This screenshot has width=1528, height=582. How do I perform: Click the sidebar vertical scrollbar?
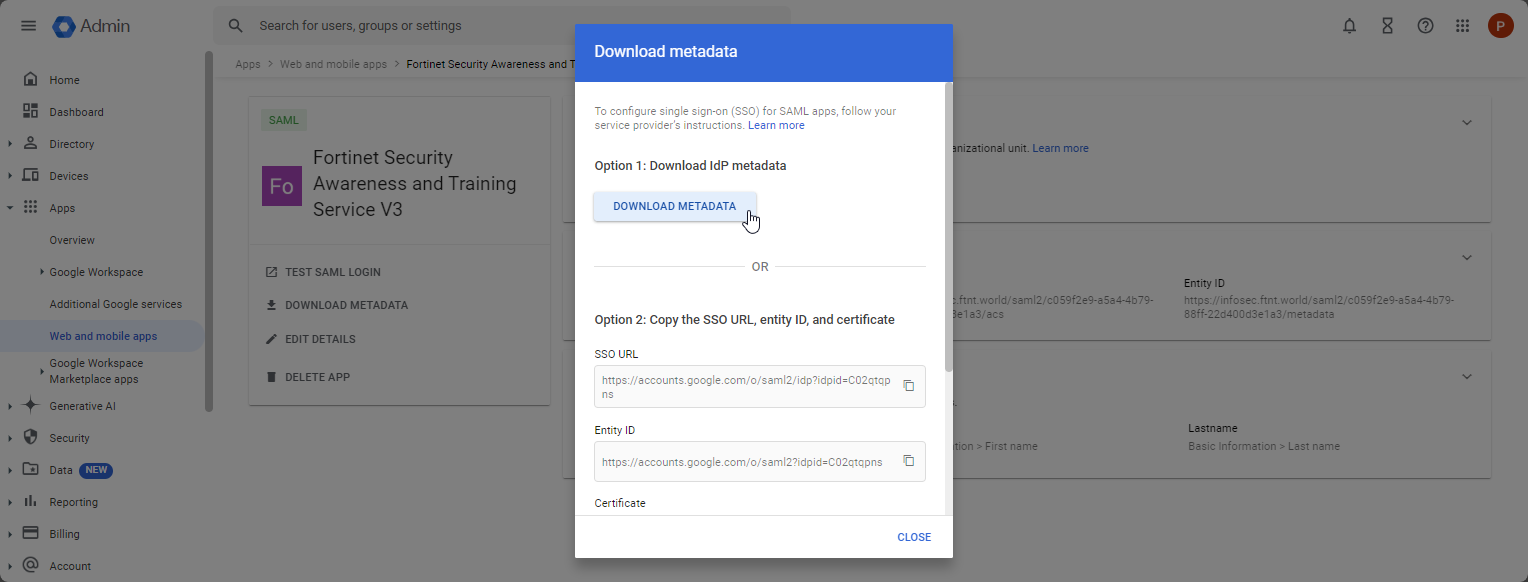[209, 231]
